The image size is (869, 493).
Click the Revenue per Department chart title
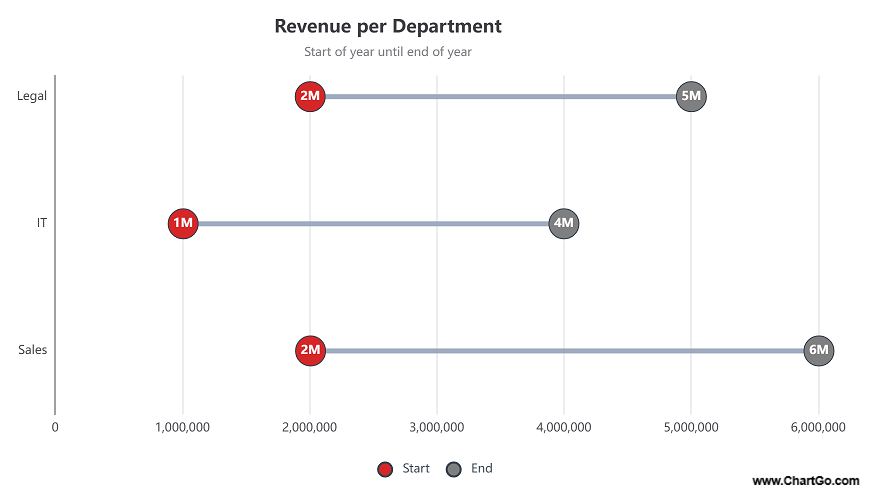[x=388, y=26]
